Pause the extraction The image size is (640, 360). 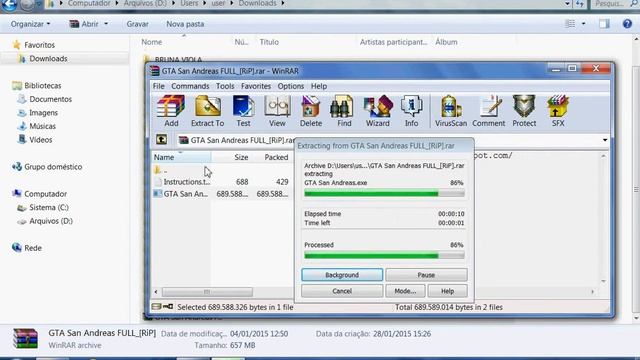(x=426, y=275)
